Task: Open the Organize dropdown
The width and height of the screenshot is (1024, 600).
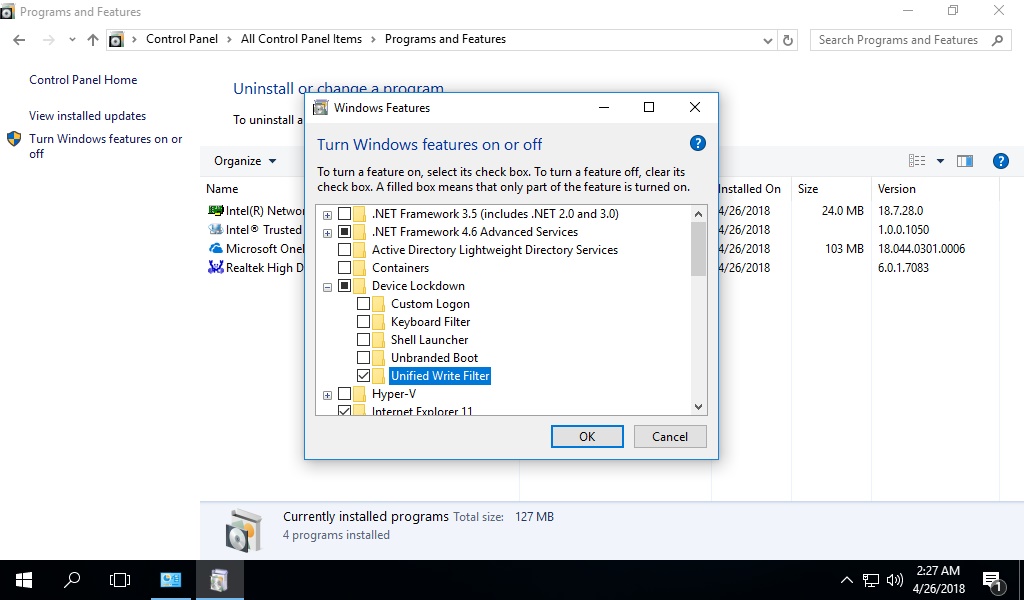Action: (245, 161)
